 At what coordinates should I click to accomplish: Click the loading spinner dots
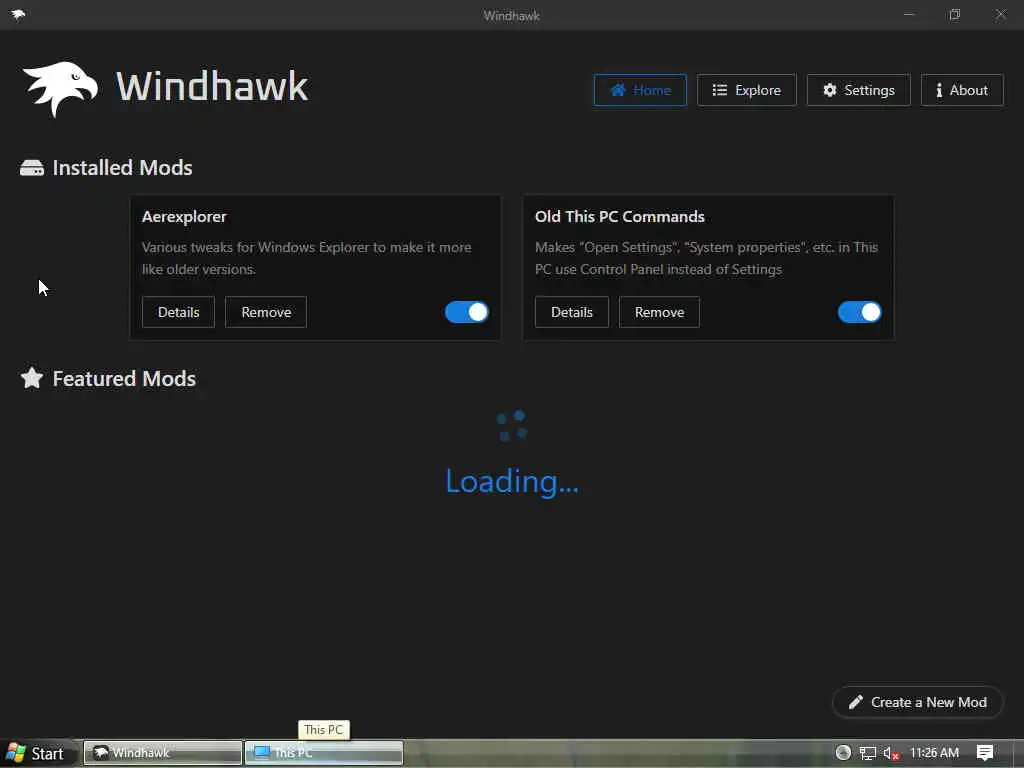coord(512,425)
